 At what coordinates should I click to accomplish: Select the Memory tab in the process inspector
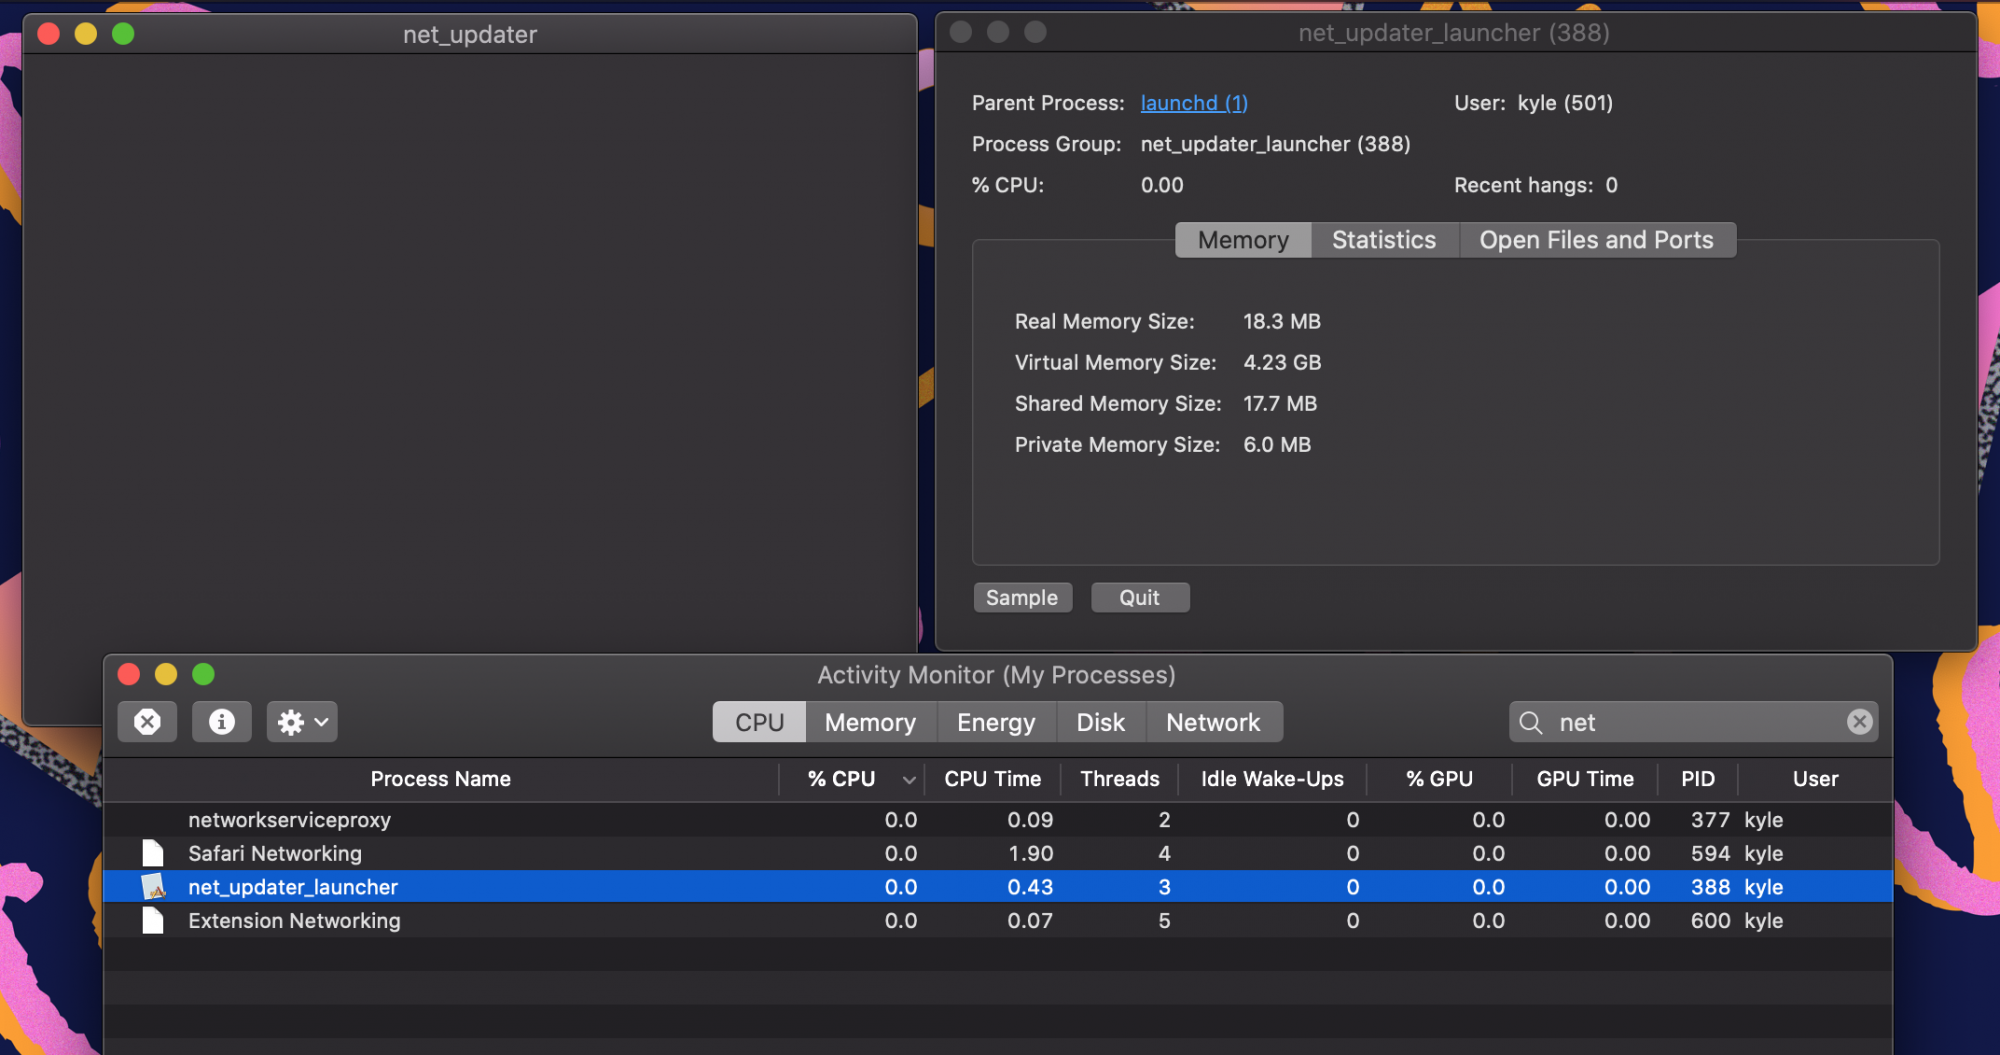pyautogui.click(x=1243, y=240)
